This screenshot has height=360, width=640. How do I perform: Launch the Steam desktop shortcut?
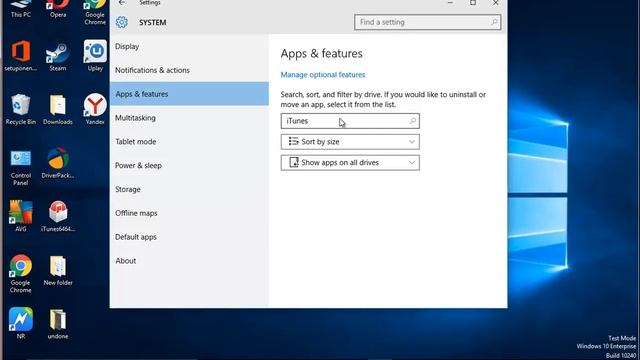click(x=58, y=56)
